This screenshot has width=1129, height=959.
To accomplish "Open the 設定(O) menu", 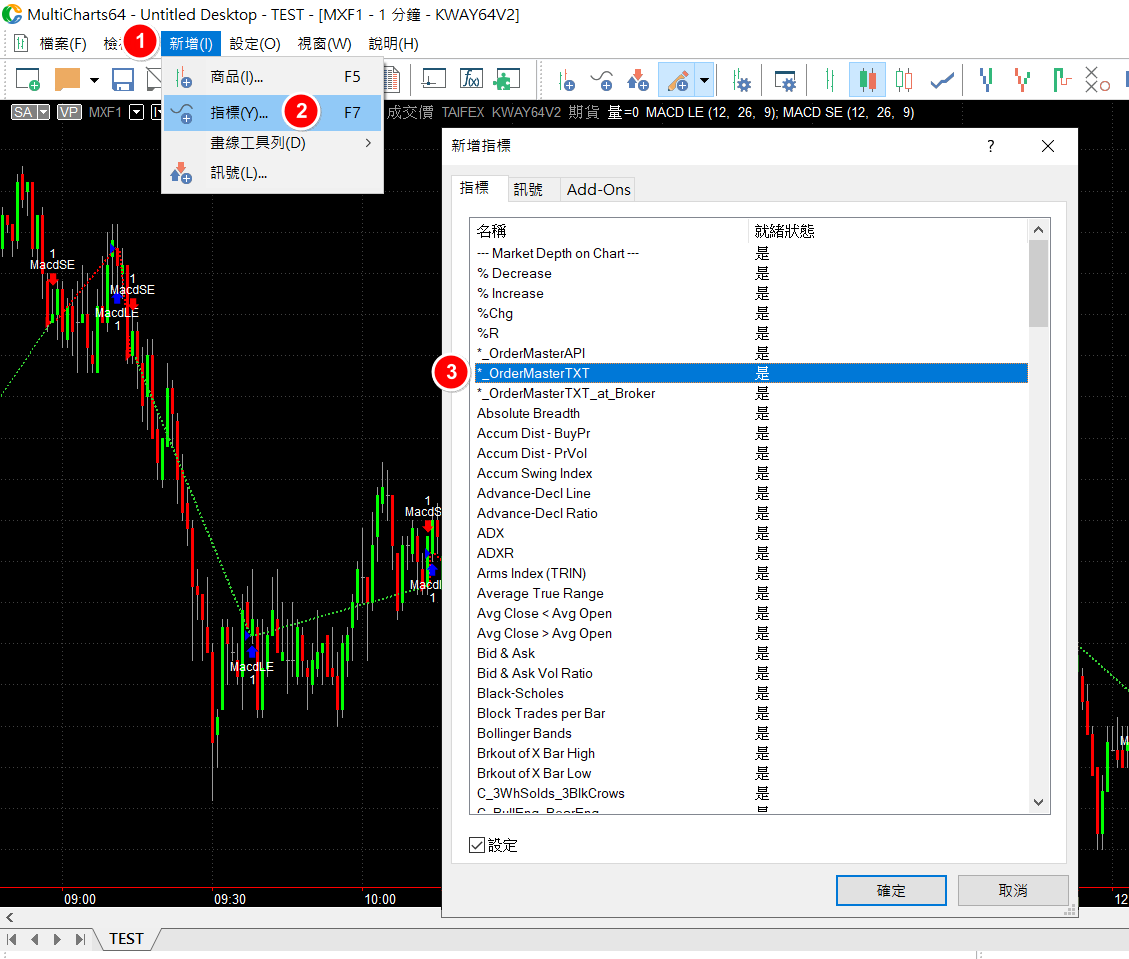I will (x=255, y=44).
